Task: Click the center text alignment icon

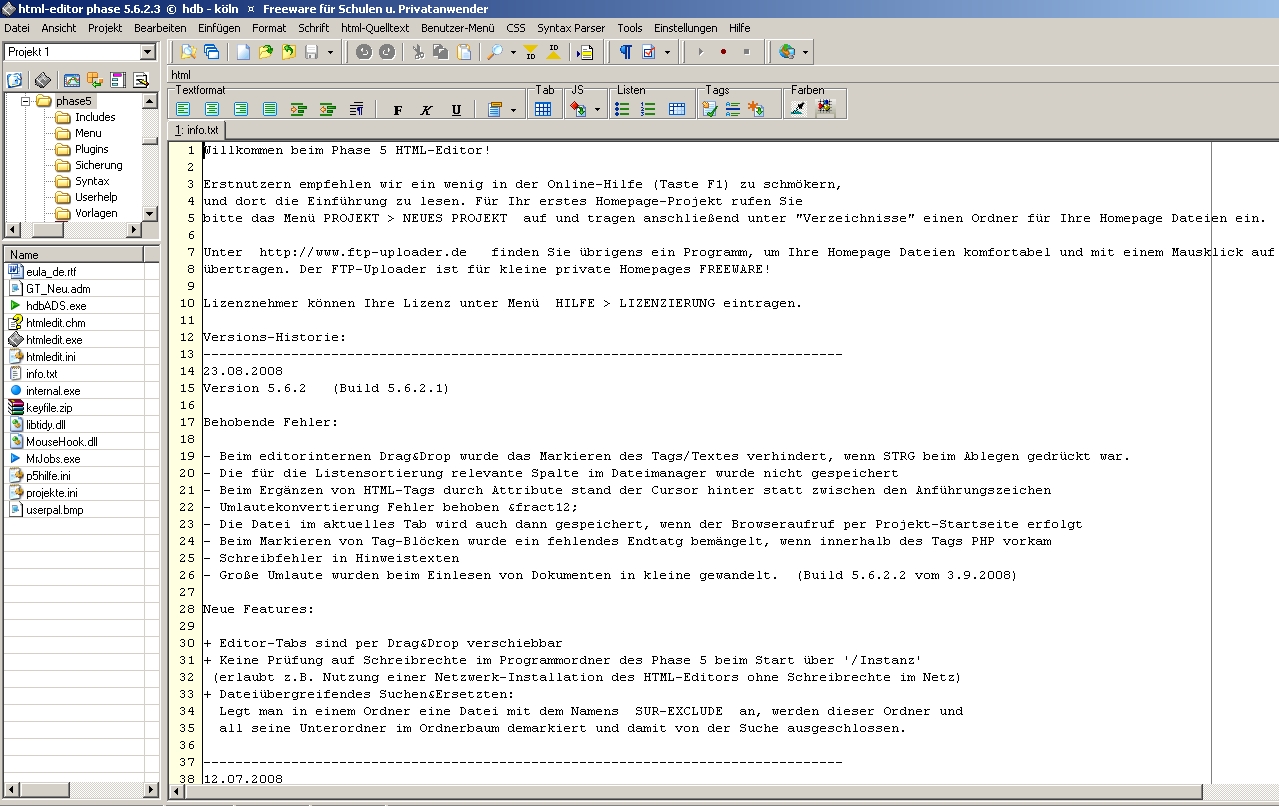Action: point(212,109)
